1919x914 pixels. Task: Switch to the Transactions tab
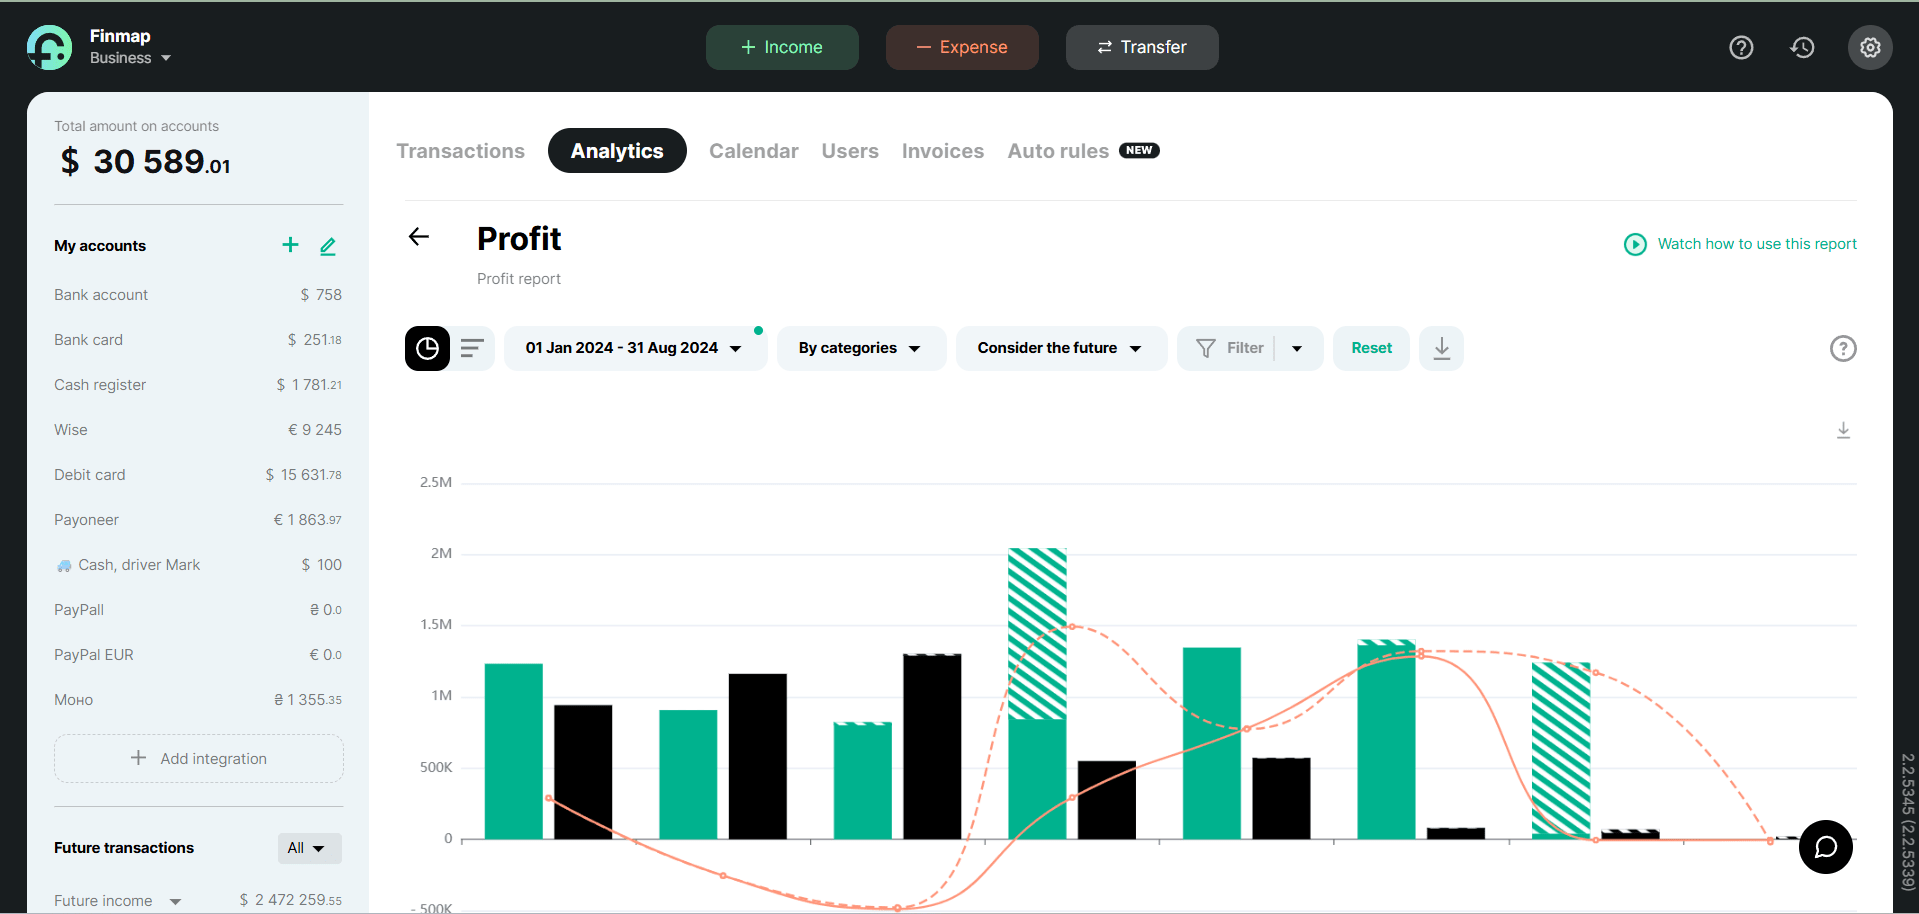pos(460,150)
